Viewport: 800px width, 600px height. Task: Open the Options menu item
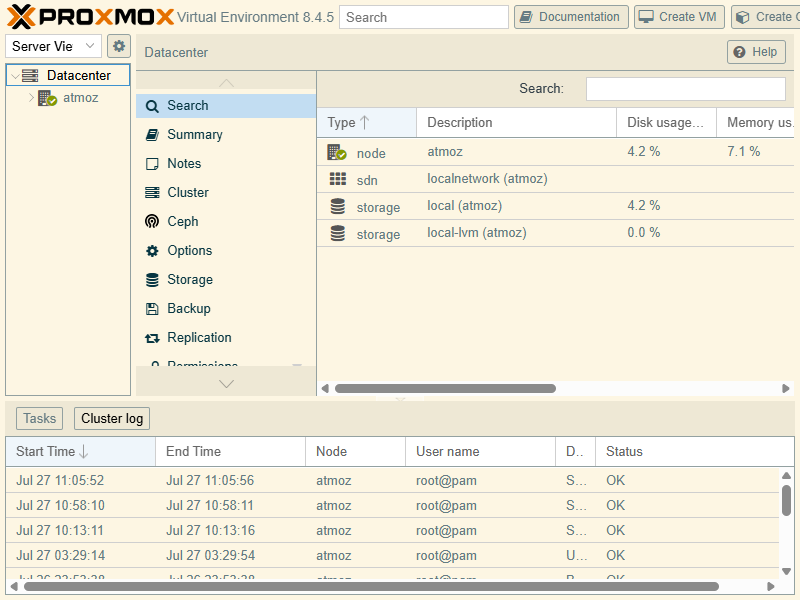pos(226,251)
